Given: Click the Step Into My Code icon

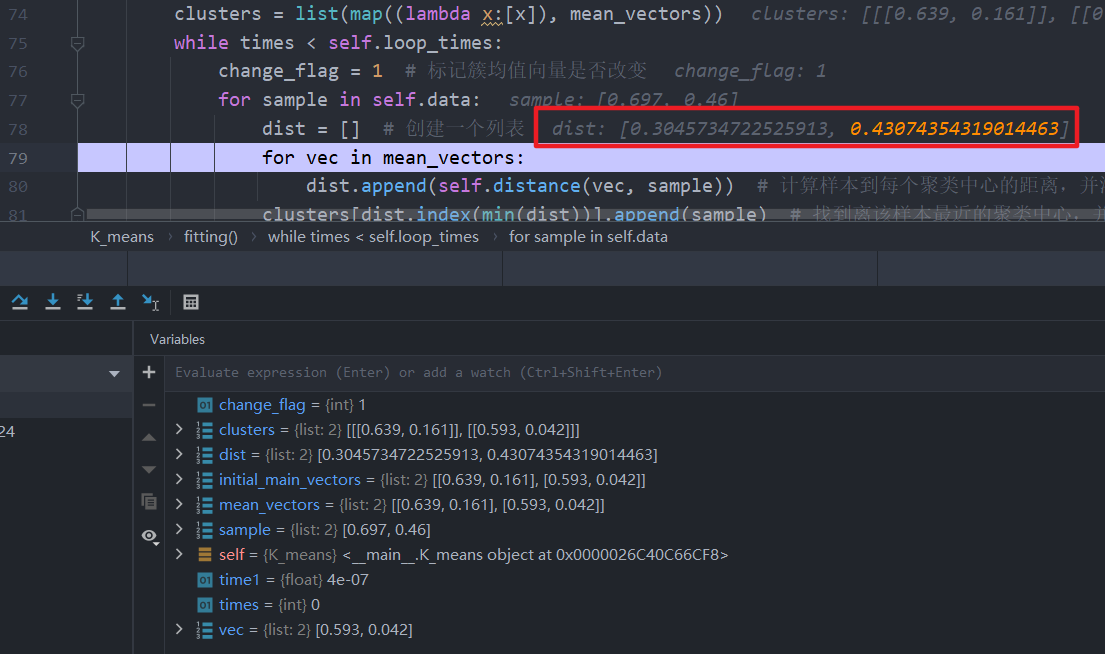Looking at the screenshot, I should coord(85,302).
